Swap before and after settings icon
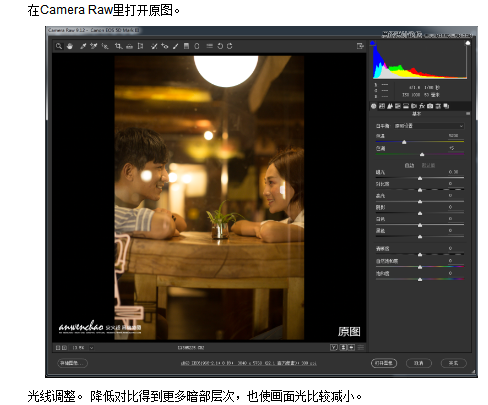 coord(343,348)
